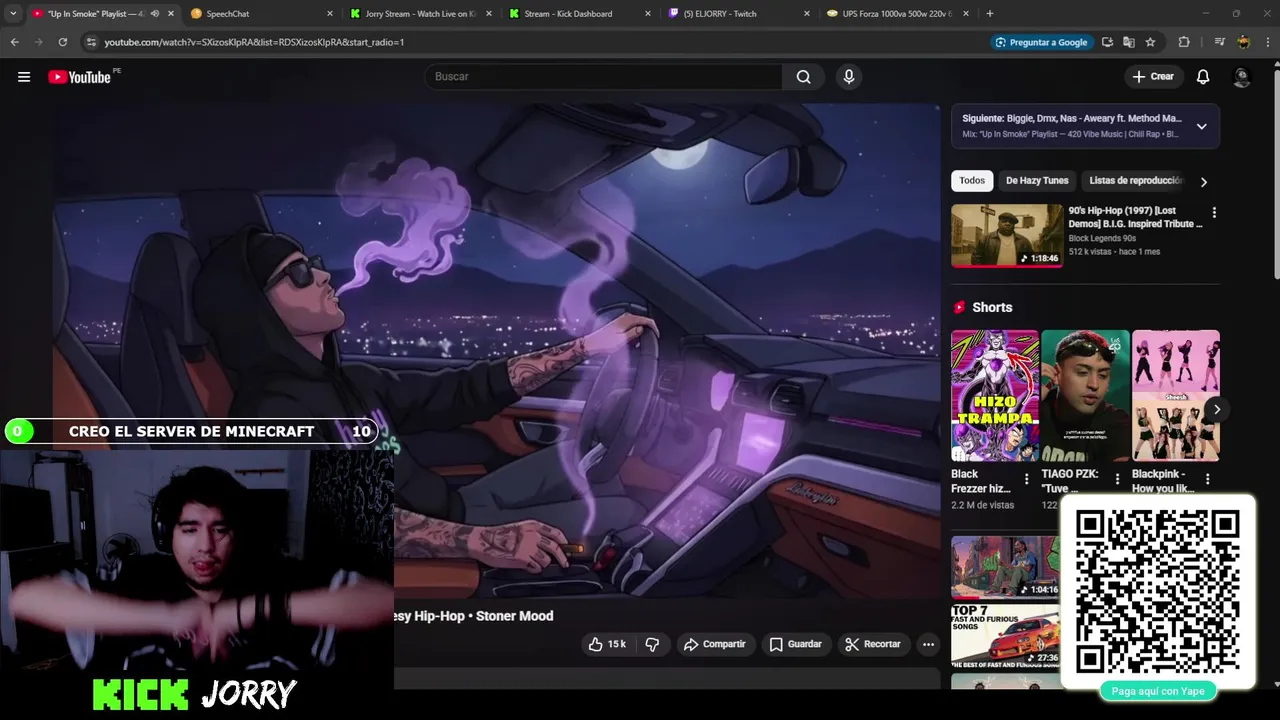
Task: Open the YouTube hamburger guide menu
Action: pos(24,77)
